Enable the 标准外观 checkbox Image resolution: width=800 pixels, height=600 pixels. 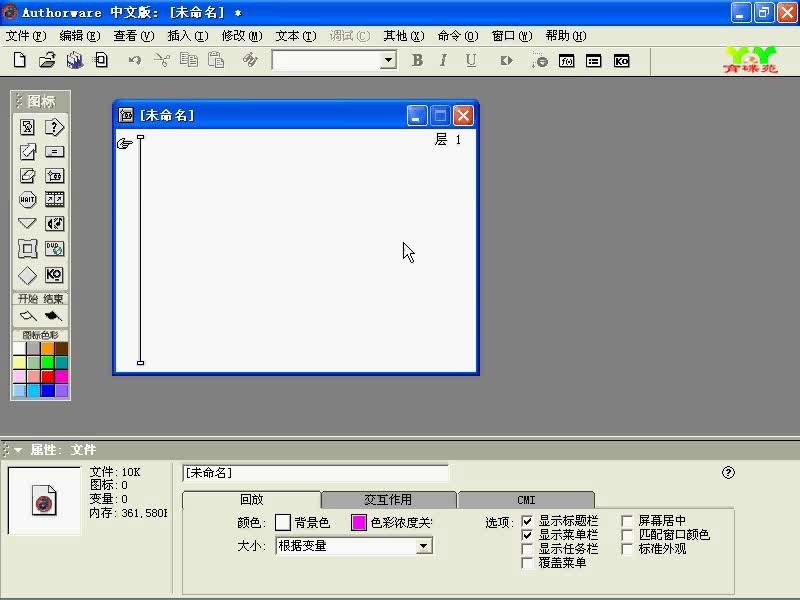(x=627, y=549)
